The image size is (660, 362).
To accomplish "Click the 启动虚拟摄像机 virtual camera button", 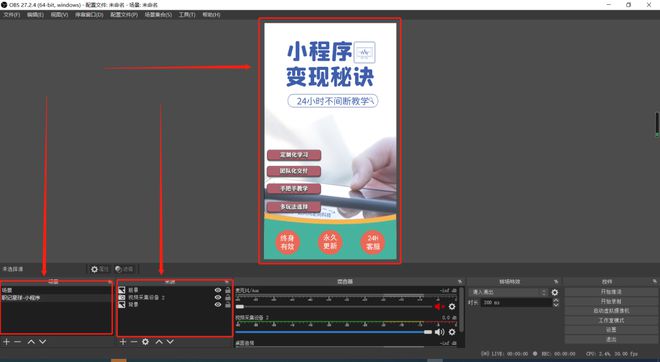I will pos(611,311).
